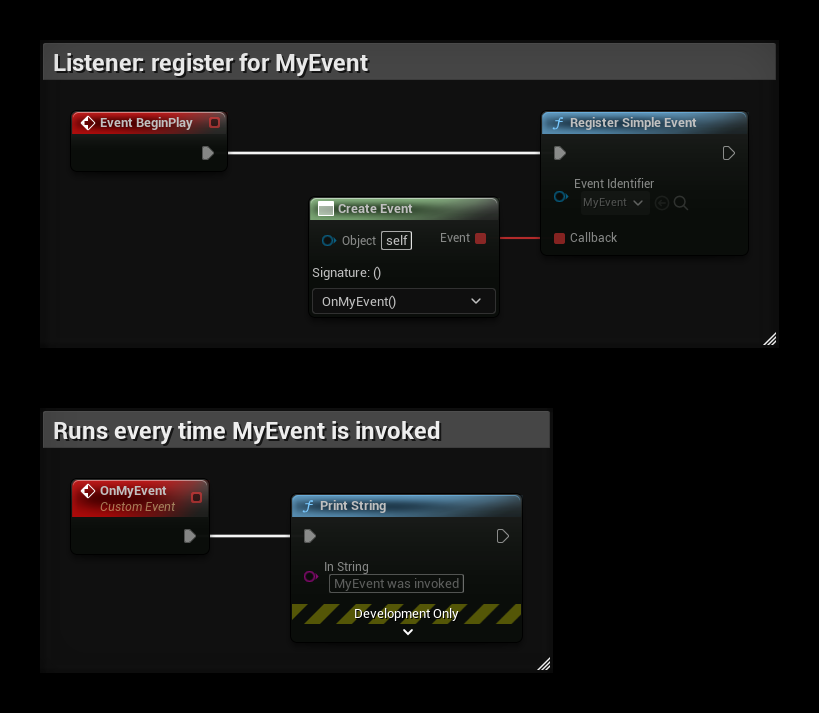Viewport: 819px width, 713px height.
Task: Click the Signature: () label
Action: click(x=346, y=273)
